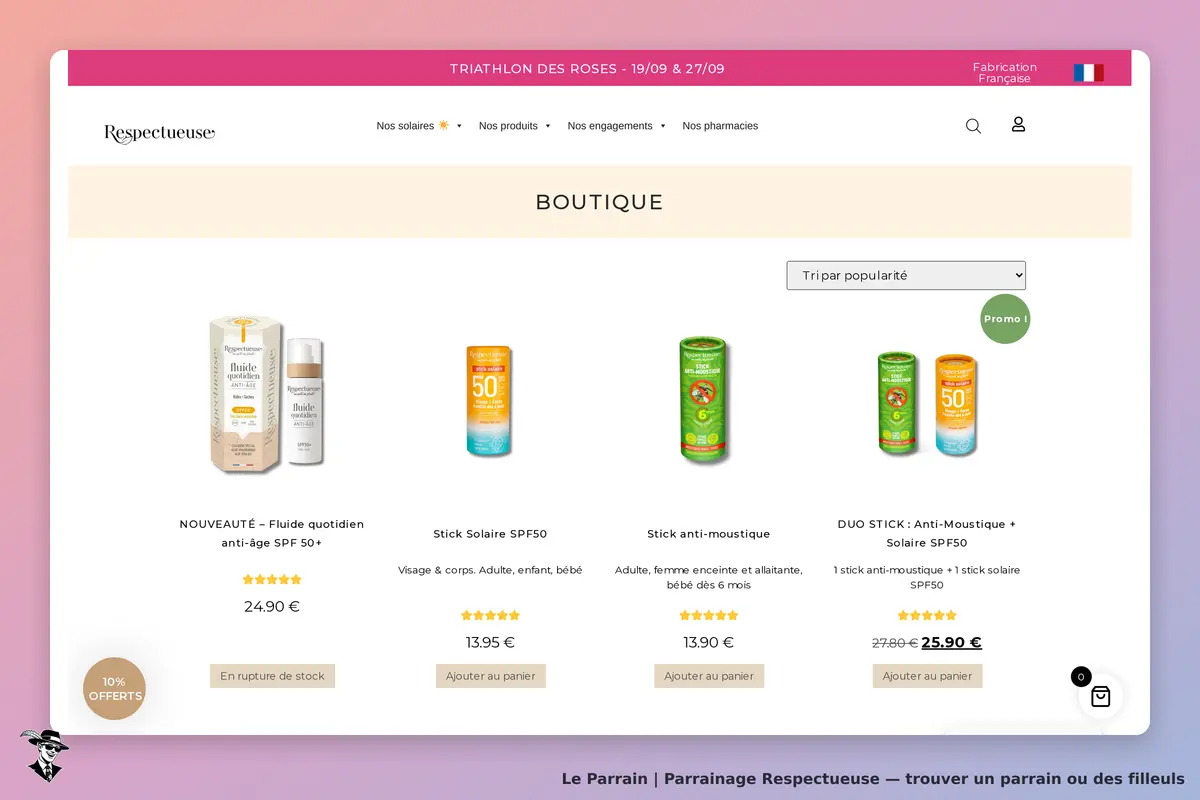The image size is (1200, 800).
Task: Click the 10% OFFERTS round badge
Action: click(x=115, y=689)
